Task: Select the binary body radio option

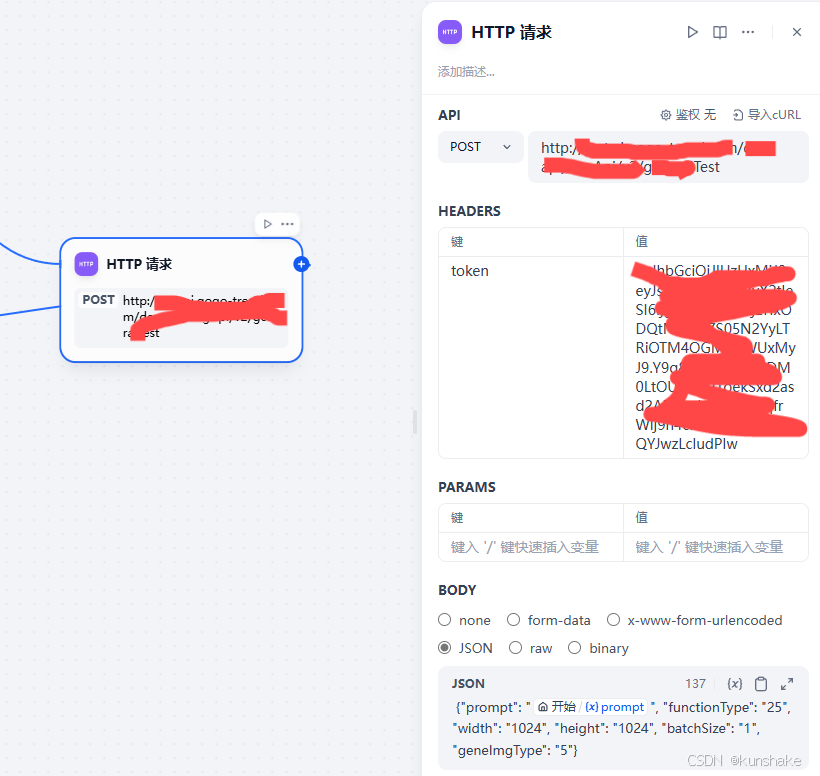Action: (x=598, y=648)
